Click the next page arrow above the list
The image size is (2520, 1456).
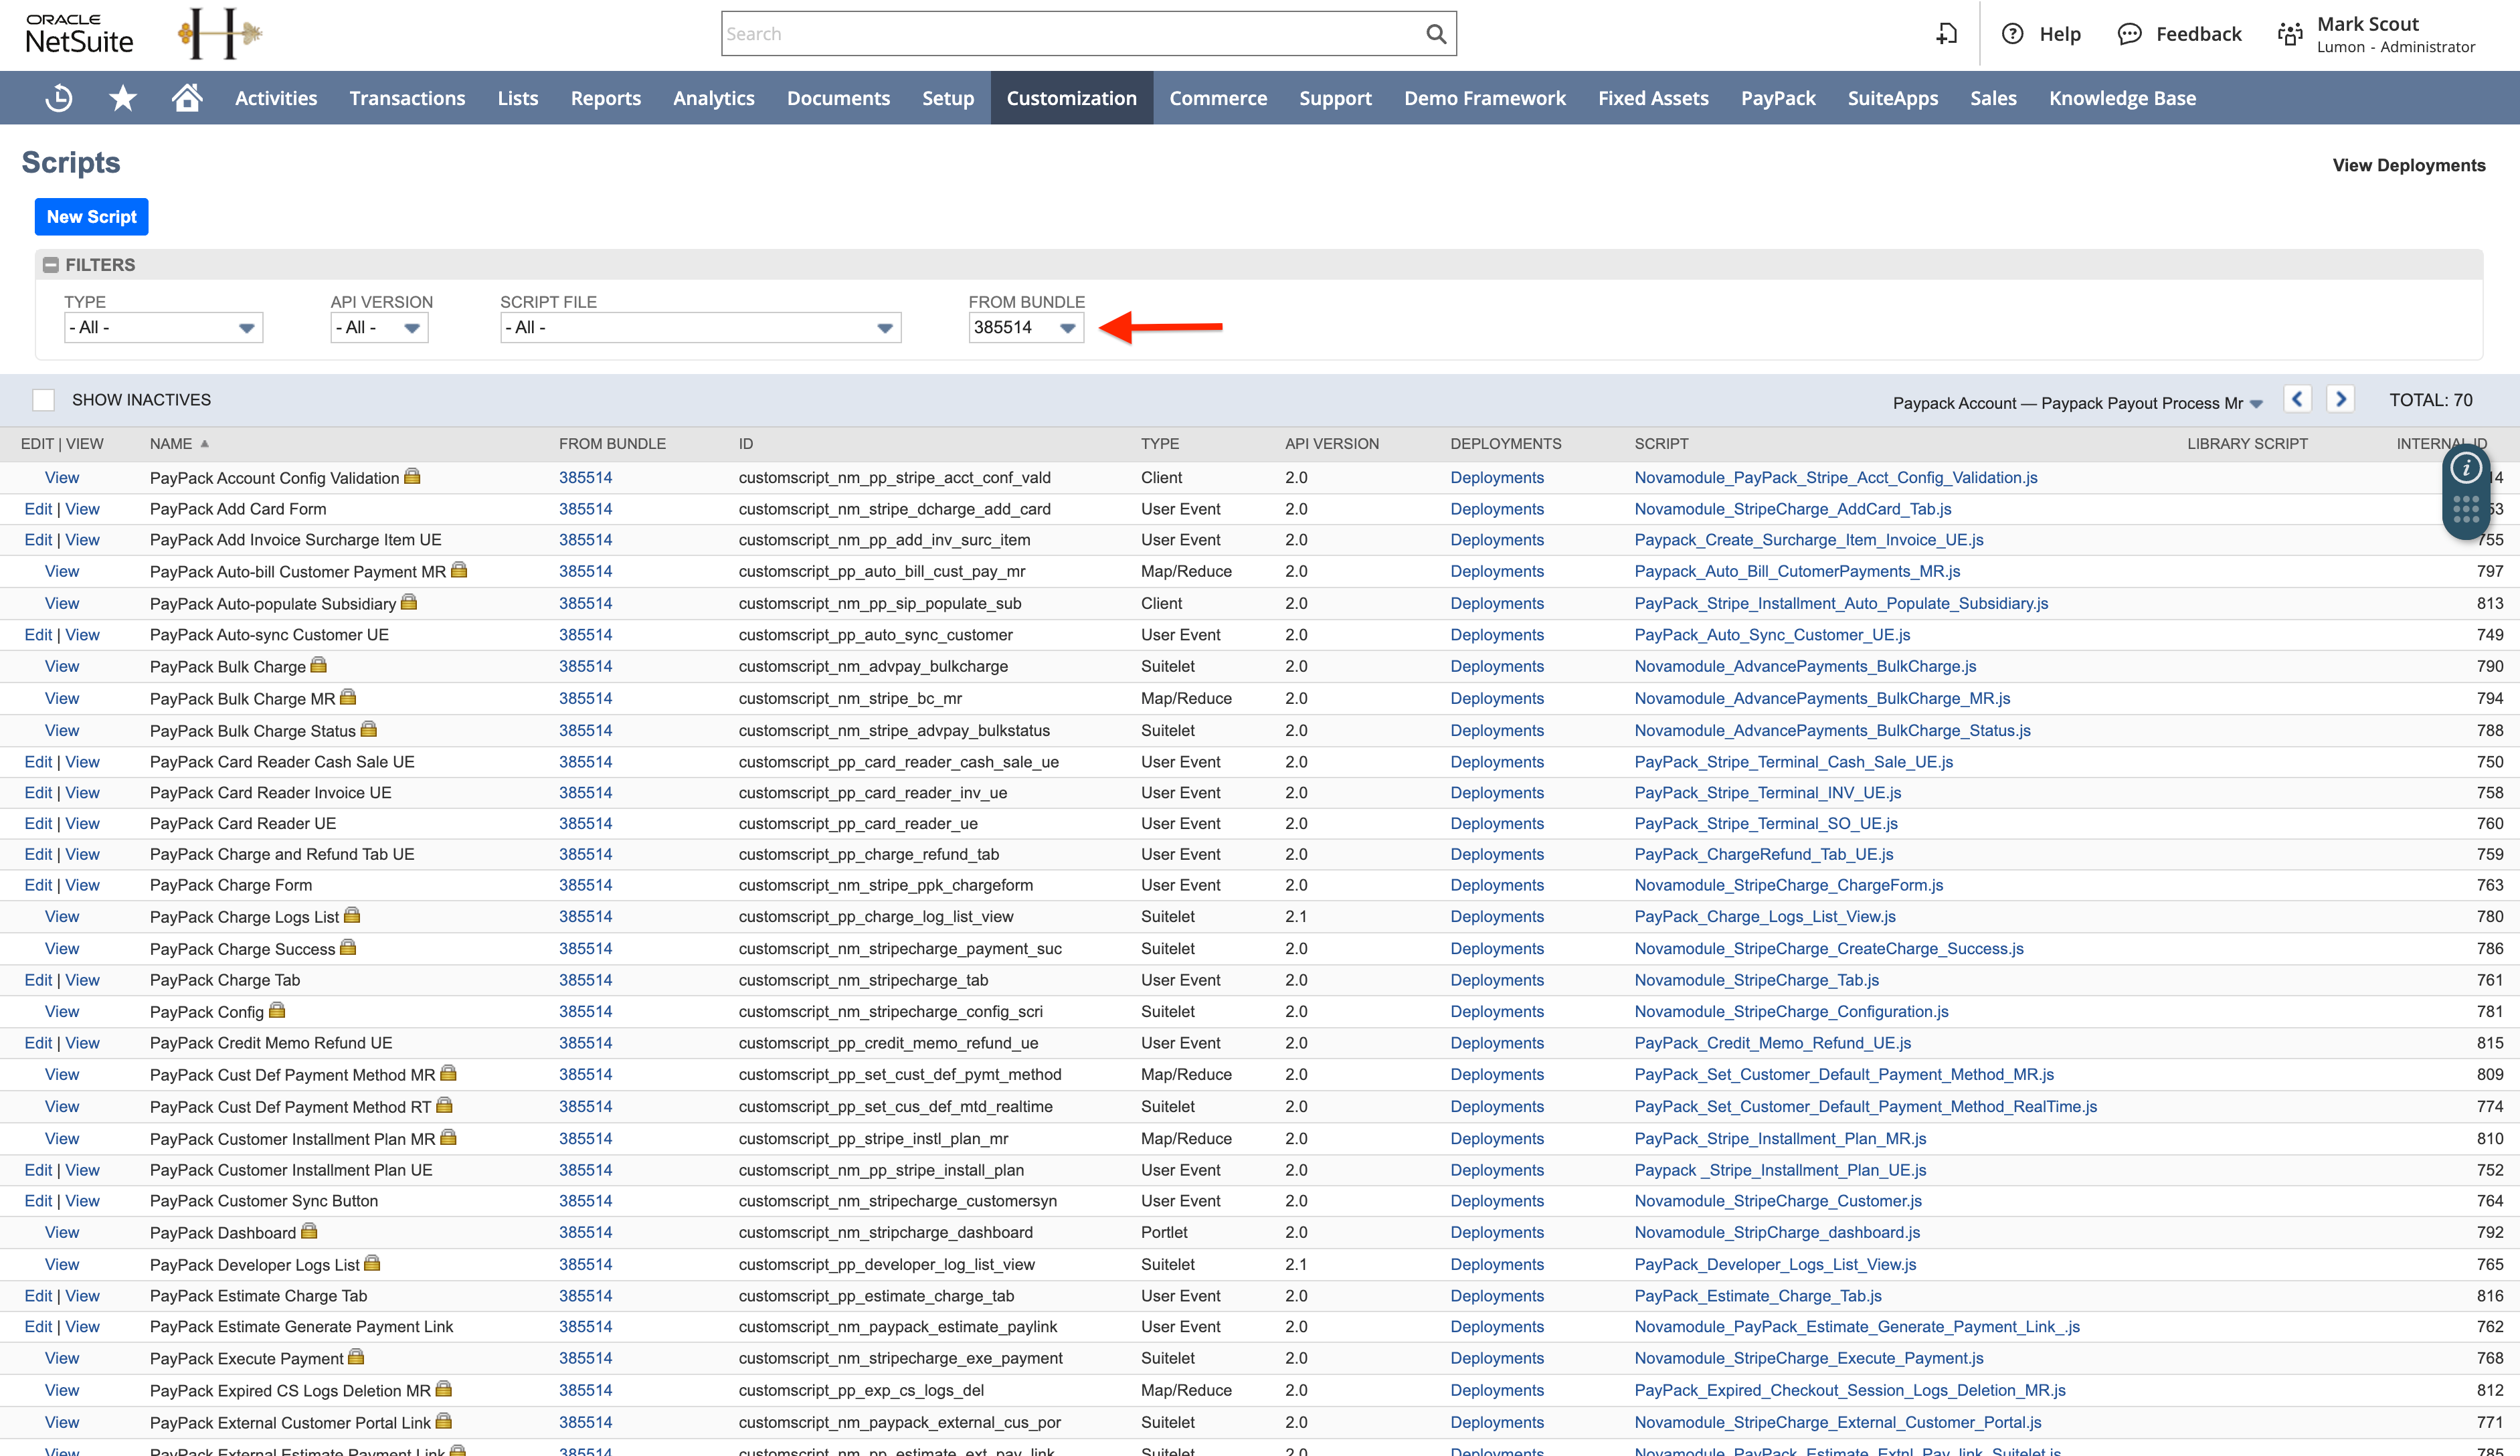(x=2341, y=399)
